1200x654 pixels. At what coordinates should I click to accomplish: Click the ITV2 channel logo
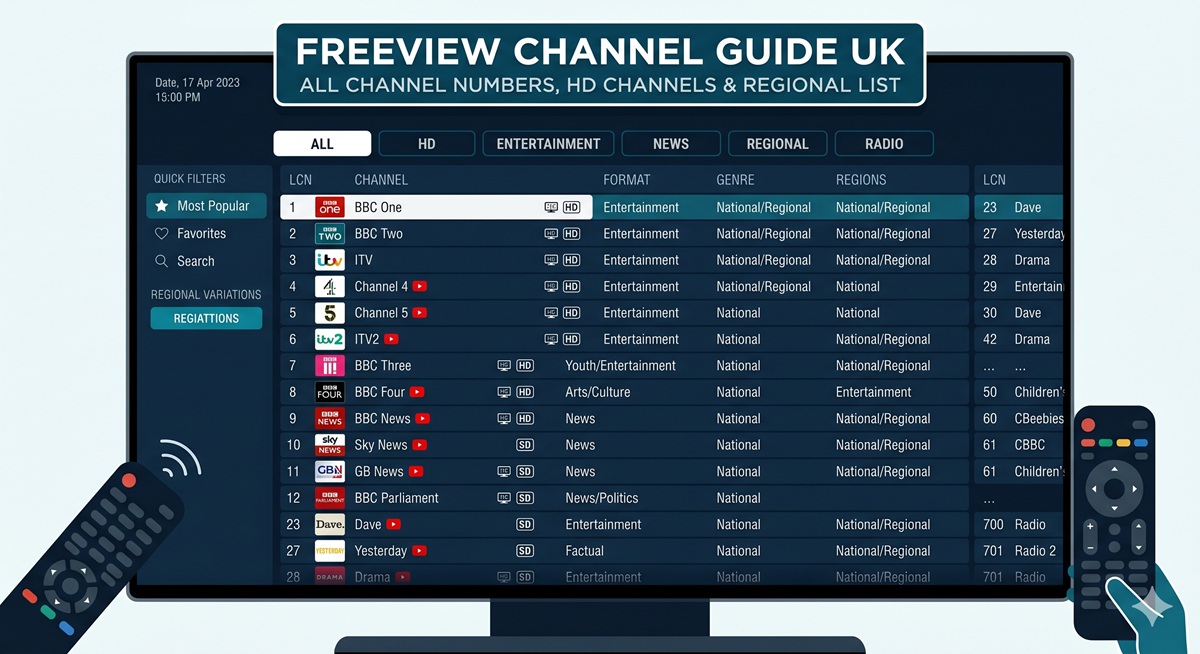[330, 339]
